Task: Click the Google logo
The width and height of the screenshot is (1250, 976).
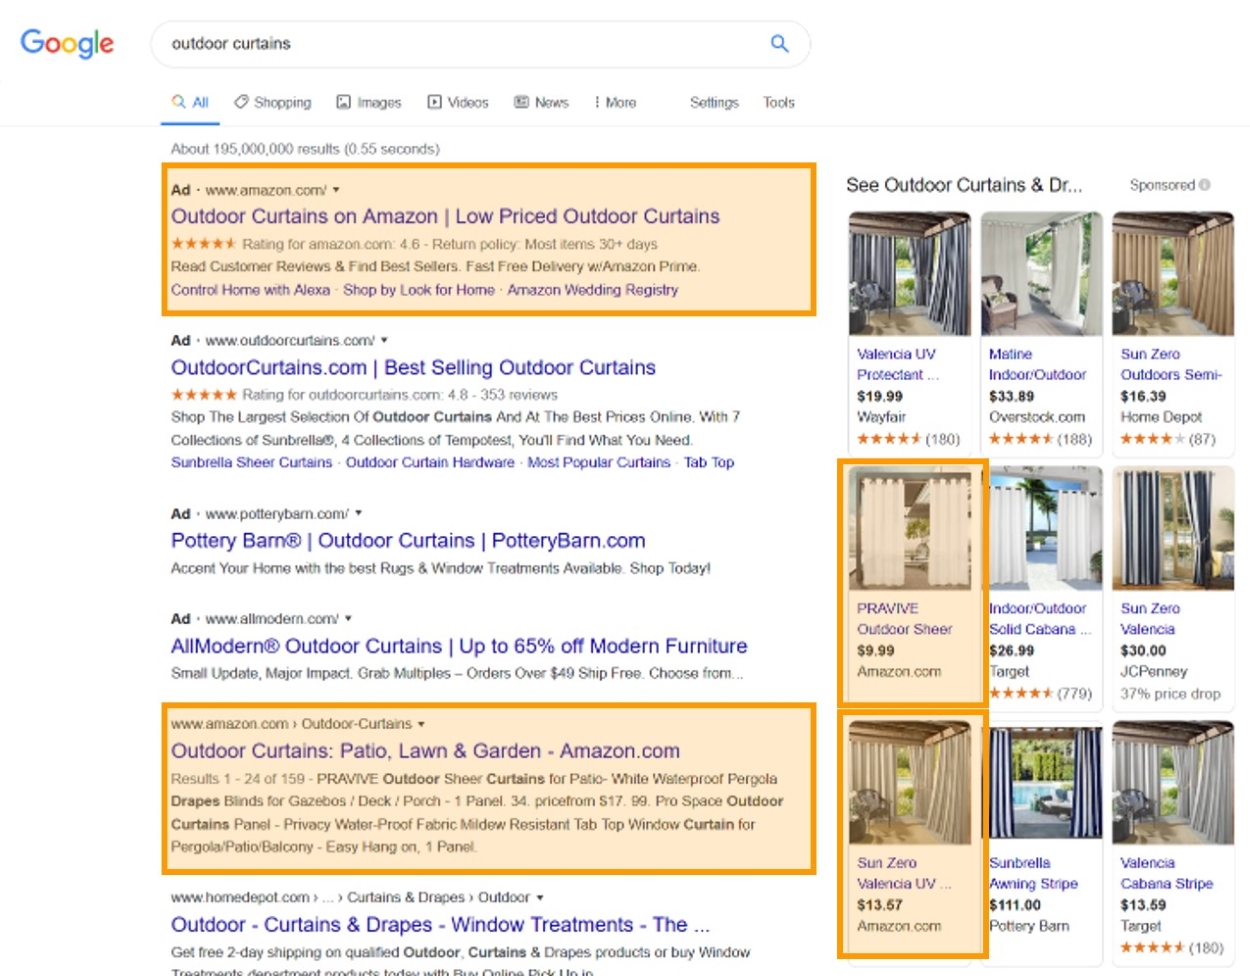Action: [x=66, y=43]
